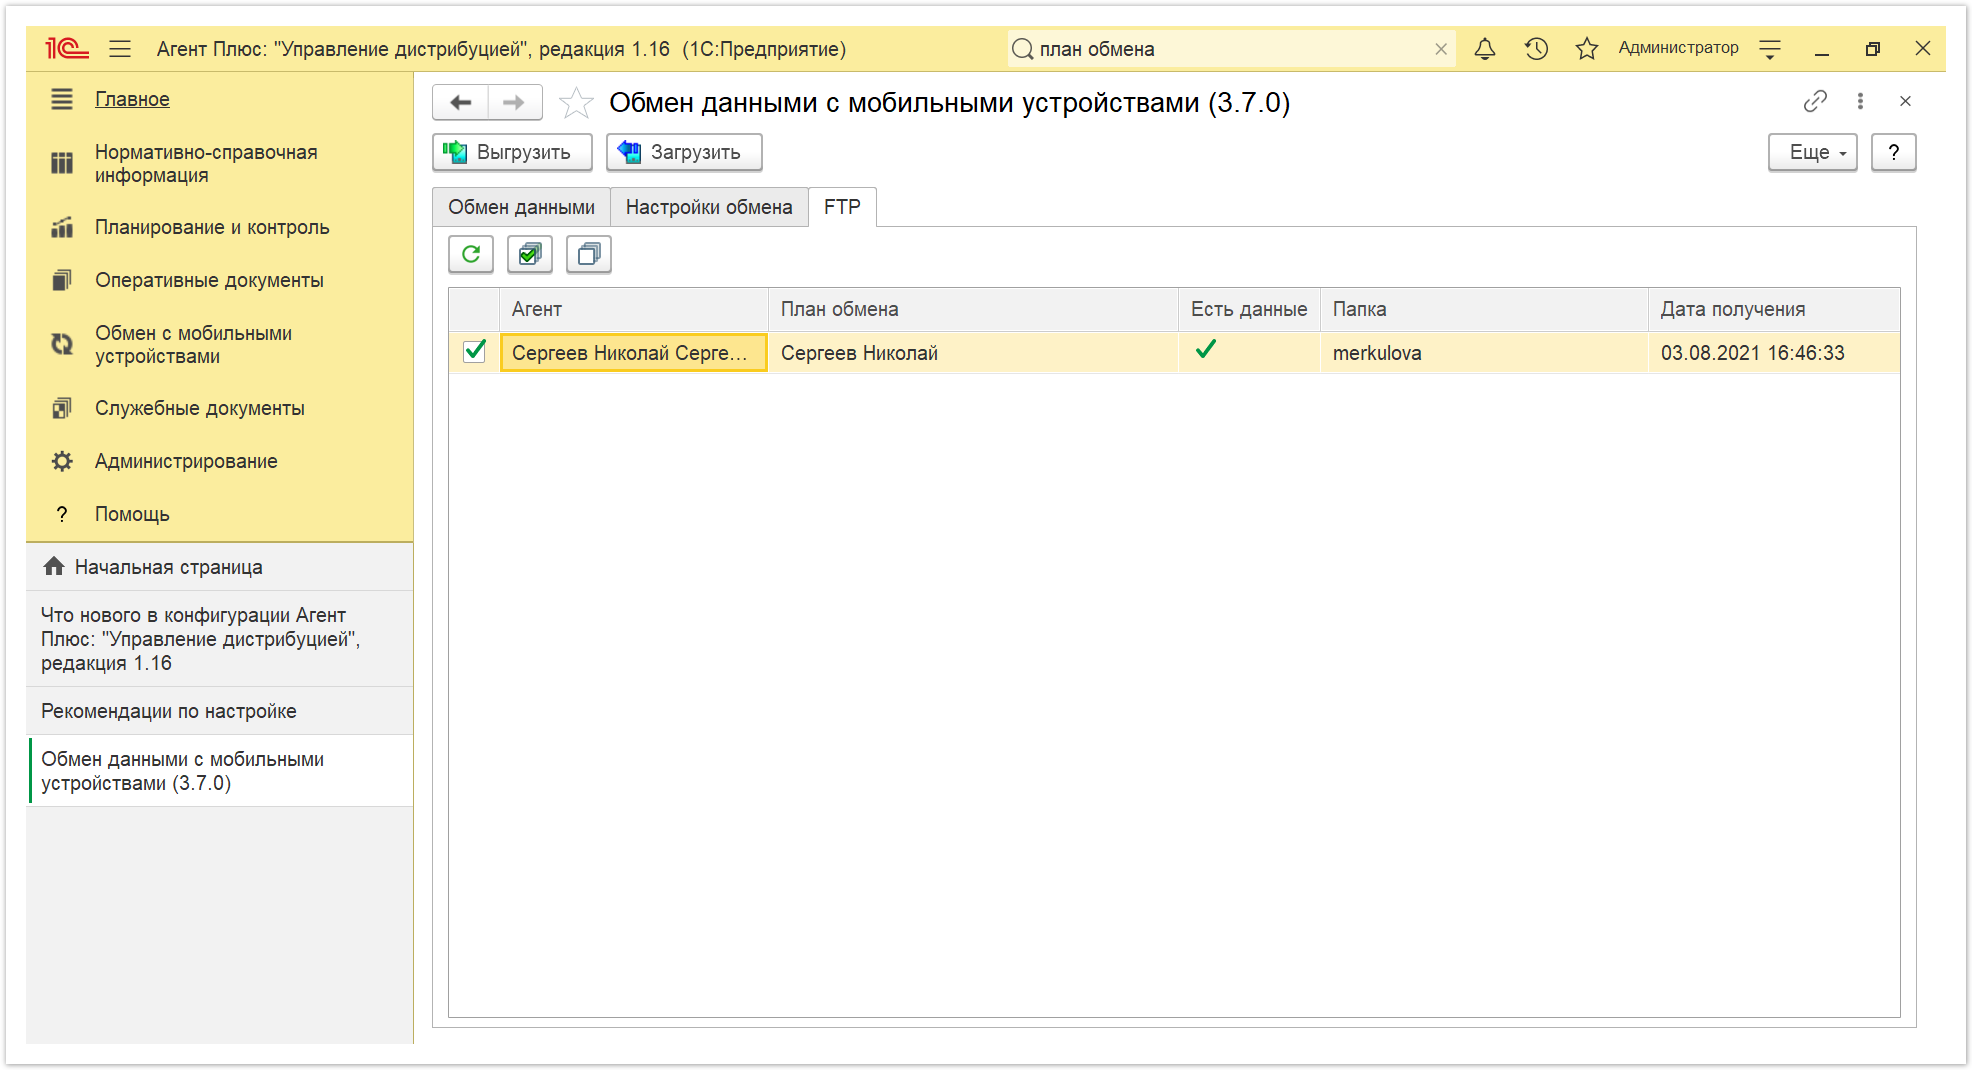Click the Загрузить button
Image resolution: width=1972 pixels, height=1070 pixels.
tap(684, 152)
